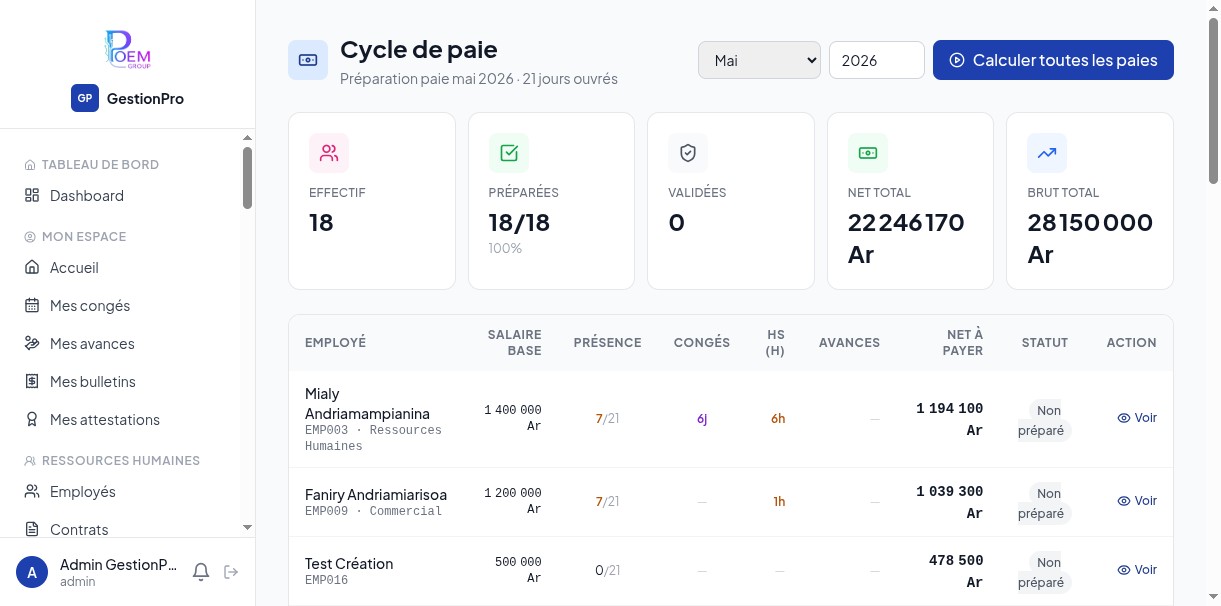Open the Mes avances link
The height and width of the screenshot is (606, 1221).
coord(120,343)
